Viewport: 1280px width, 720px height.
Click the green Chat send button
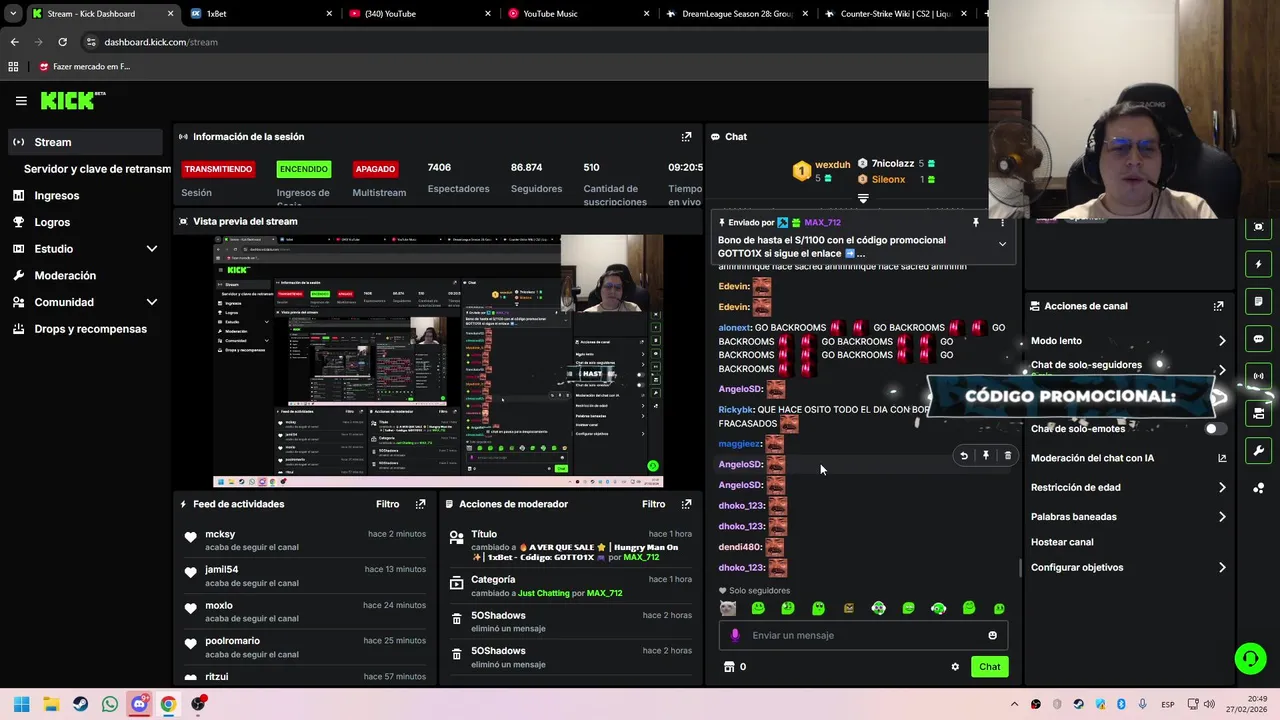[989, 667]
